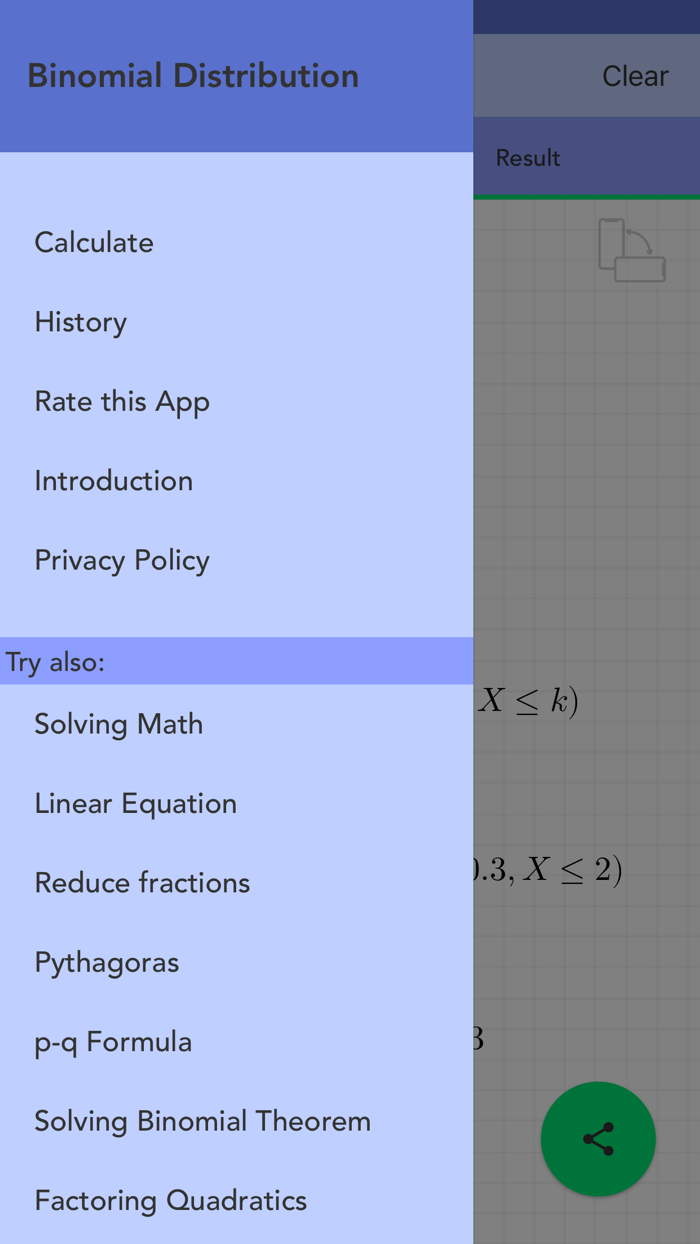Open the Solving Math app suggestion
This screenshot has width=700, height=1244.
[118, 723]
